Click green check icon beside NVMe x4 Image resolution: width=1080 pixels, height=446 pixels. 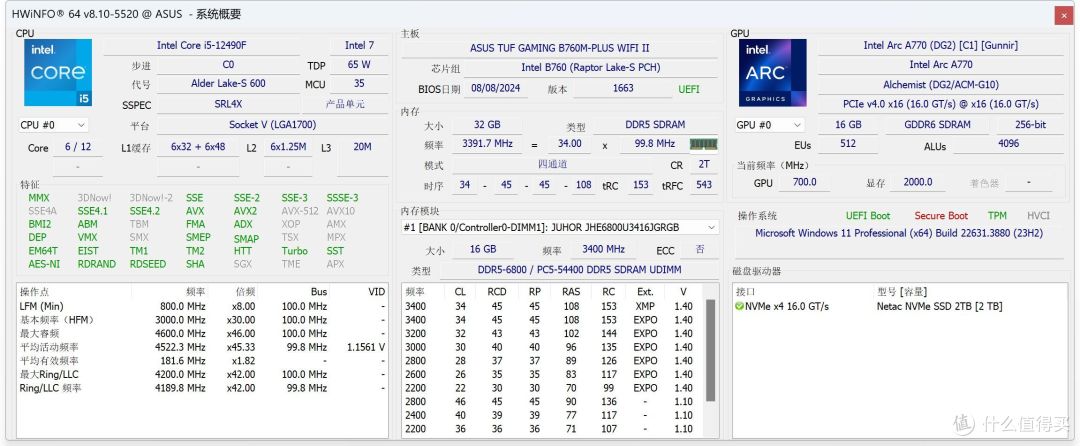739,306
